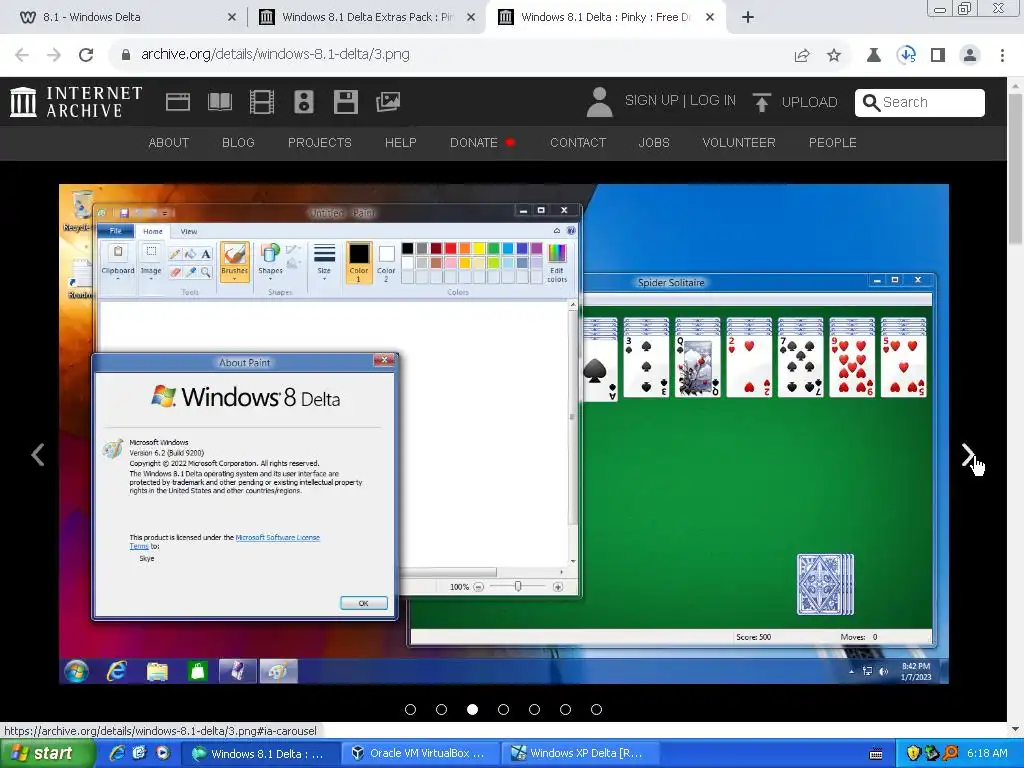
Task: Open the JOBS nav item
Action: [654, 142]
